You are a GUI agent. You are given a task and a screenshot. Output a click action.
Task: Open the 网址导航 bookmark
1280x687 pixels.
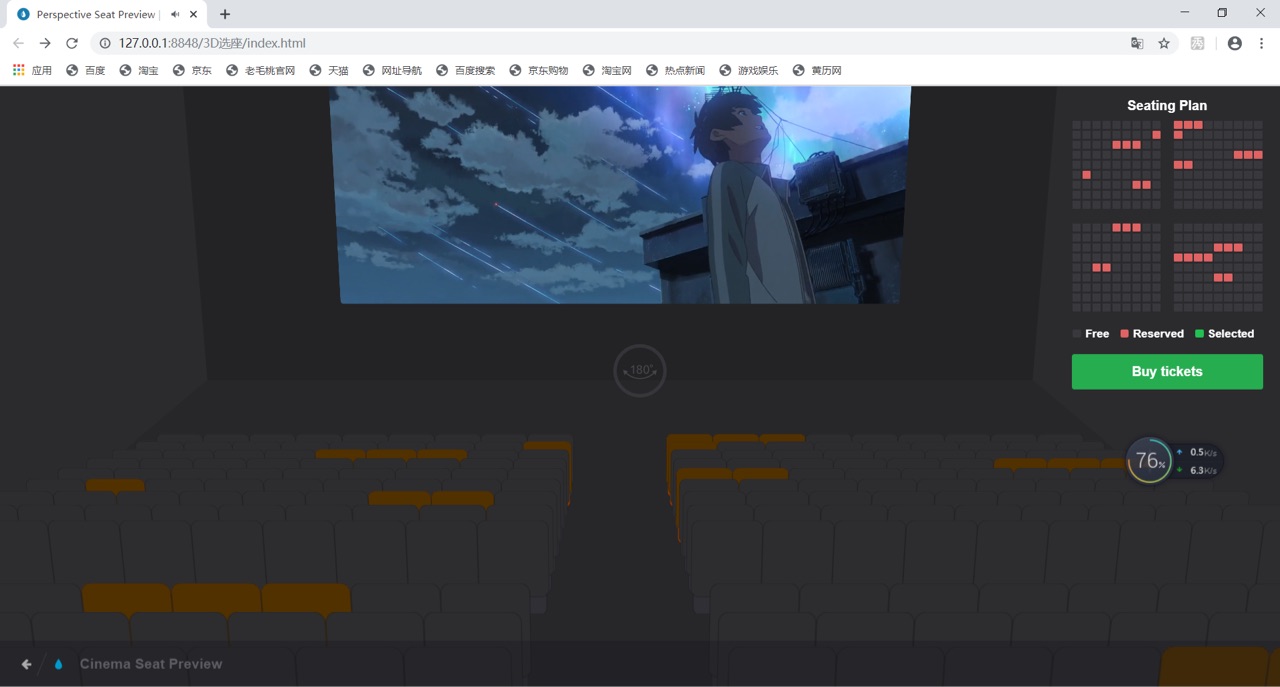(392, 70)
